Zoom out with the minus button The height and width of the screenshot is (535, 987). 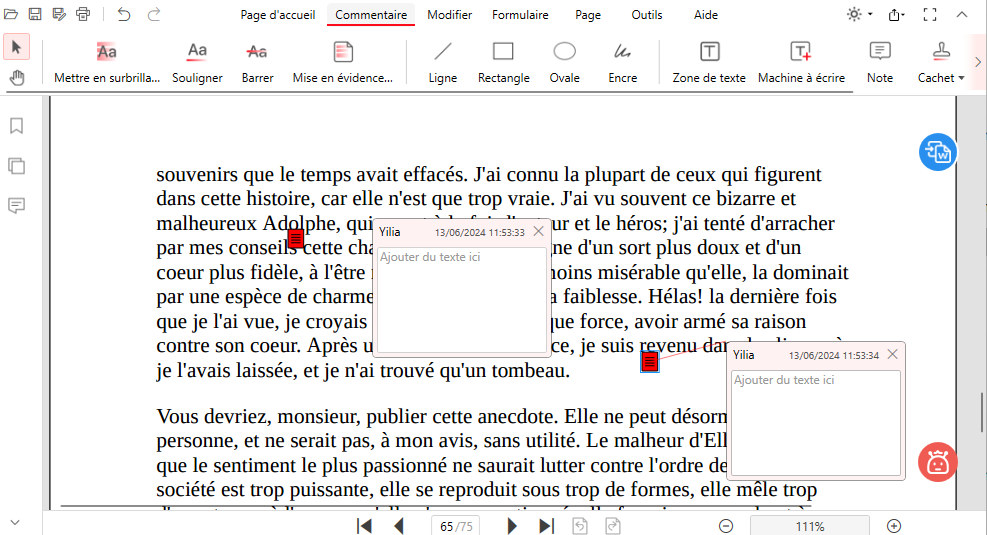[x=726, y=526]
